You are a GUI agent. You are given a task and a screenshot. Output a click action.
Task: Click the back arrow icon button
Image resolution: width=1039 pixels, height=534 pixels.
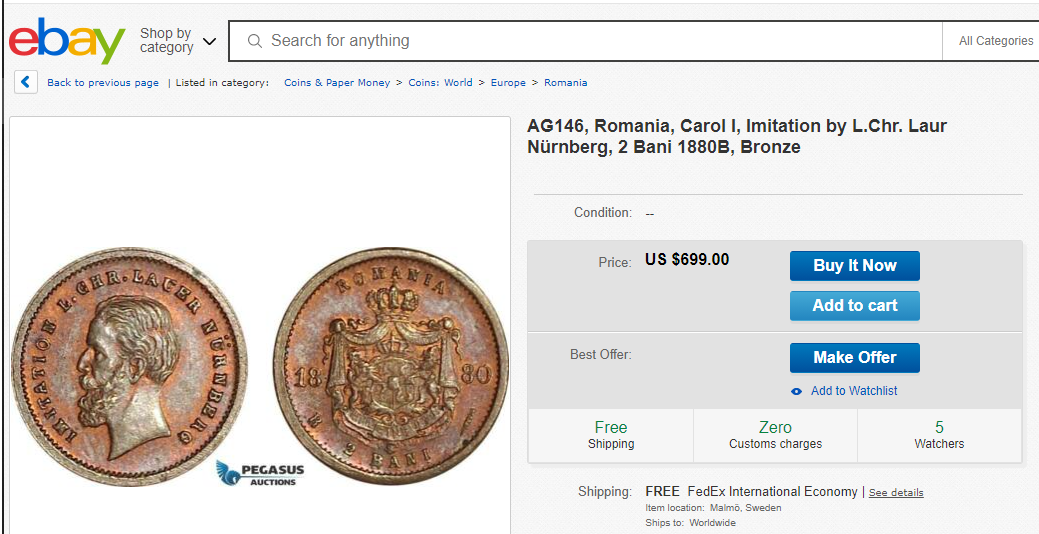coord(26,83)
